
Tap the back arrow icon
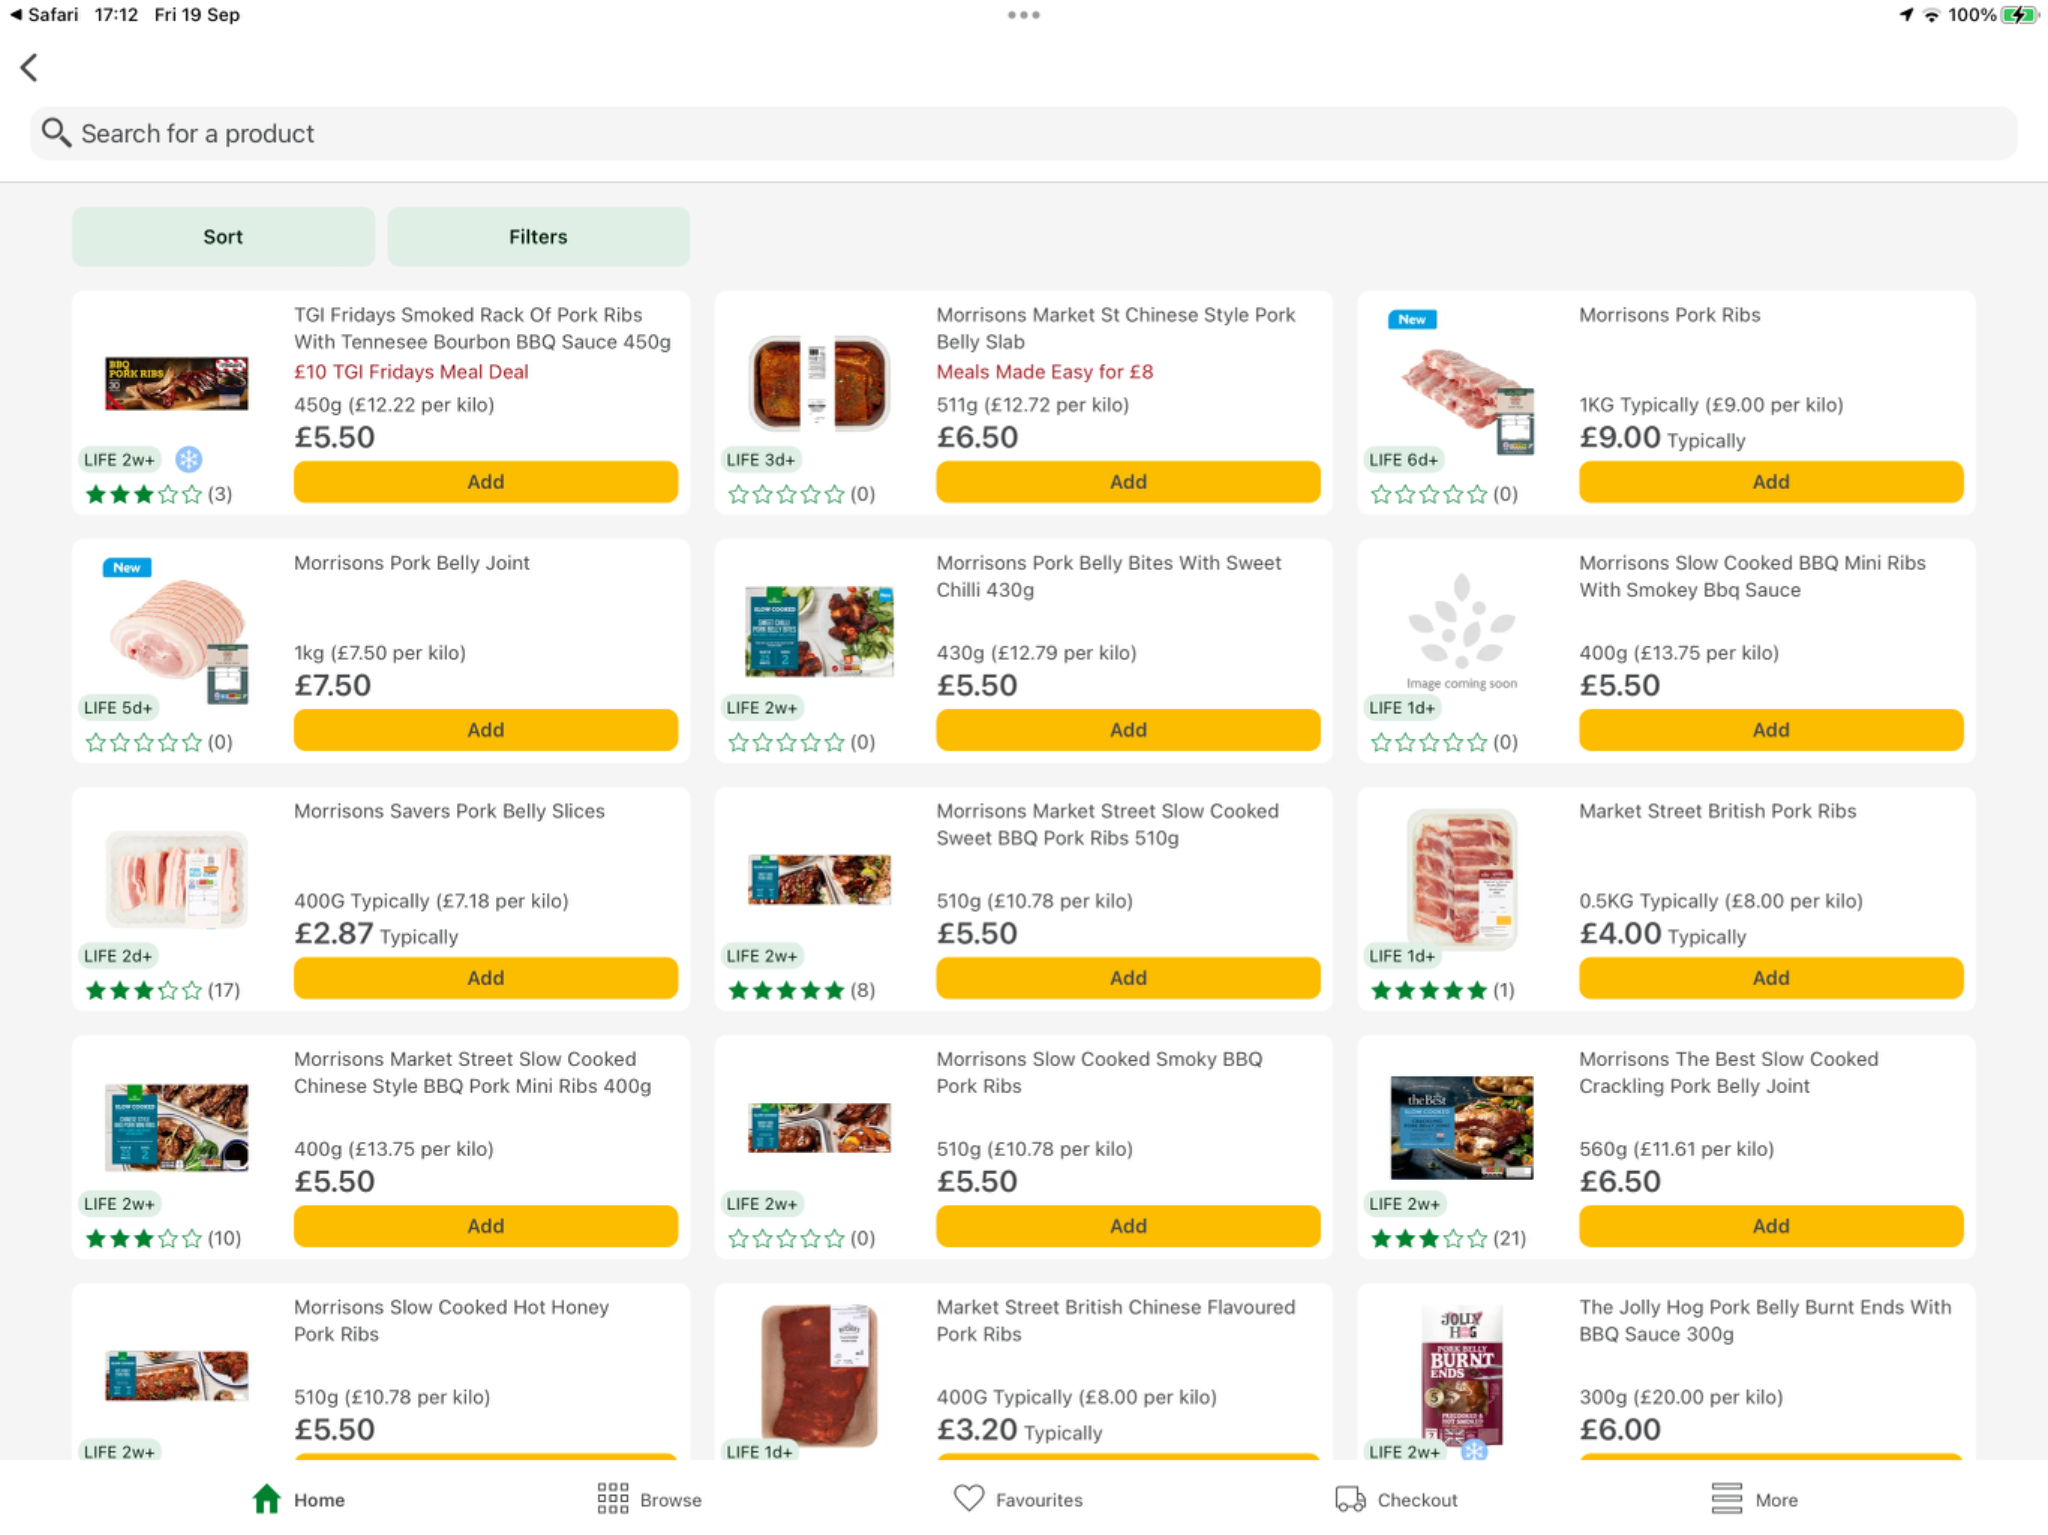[x=29, y=67]
